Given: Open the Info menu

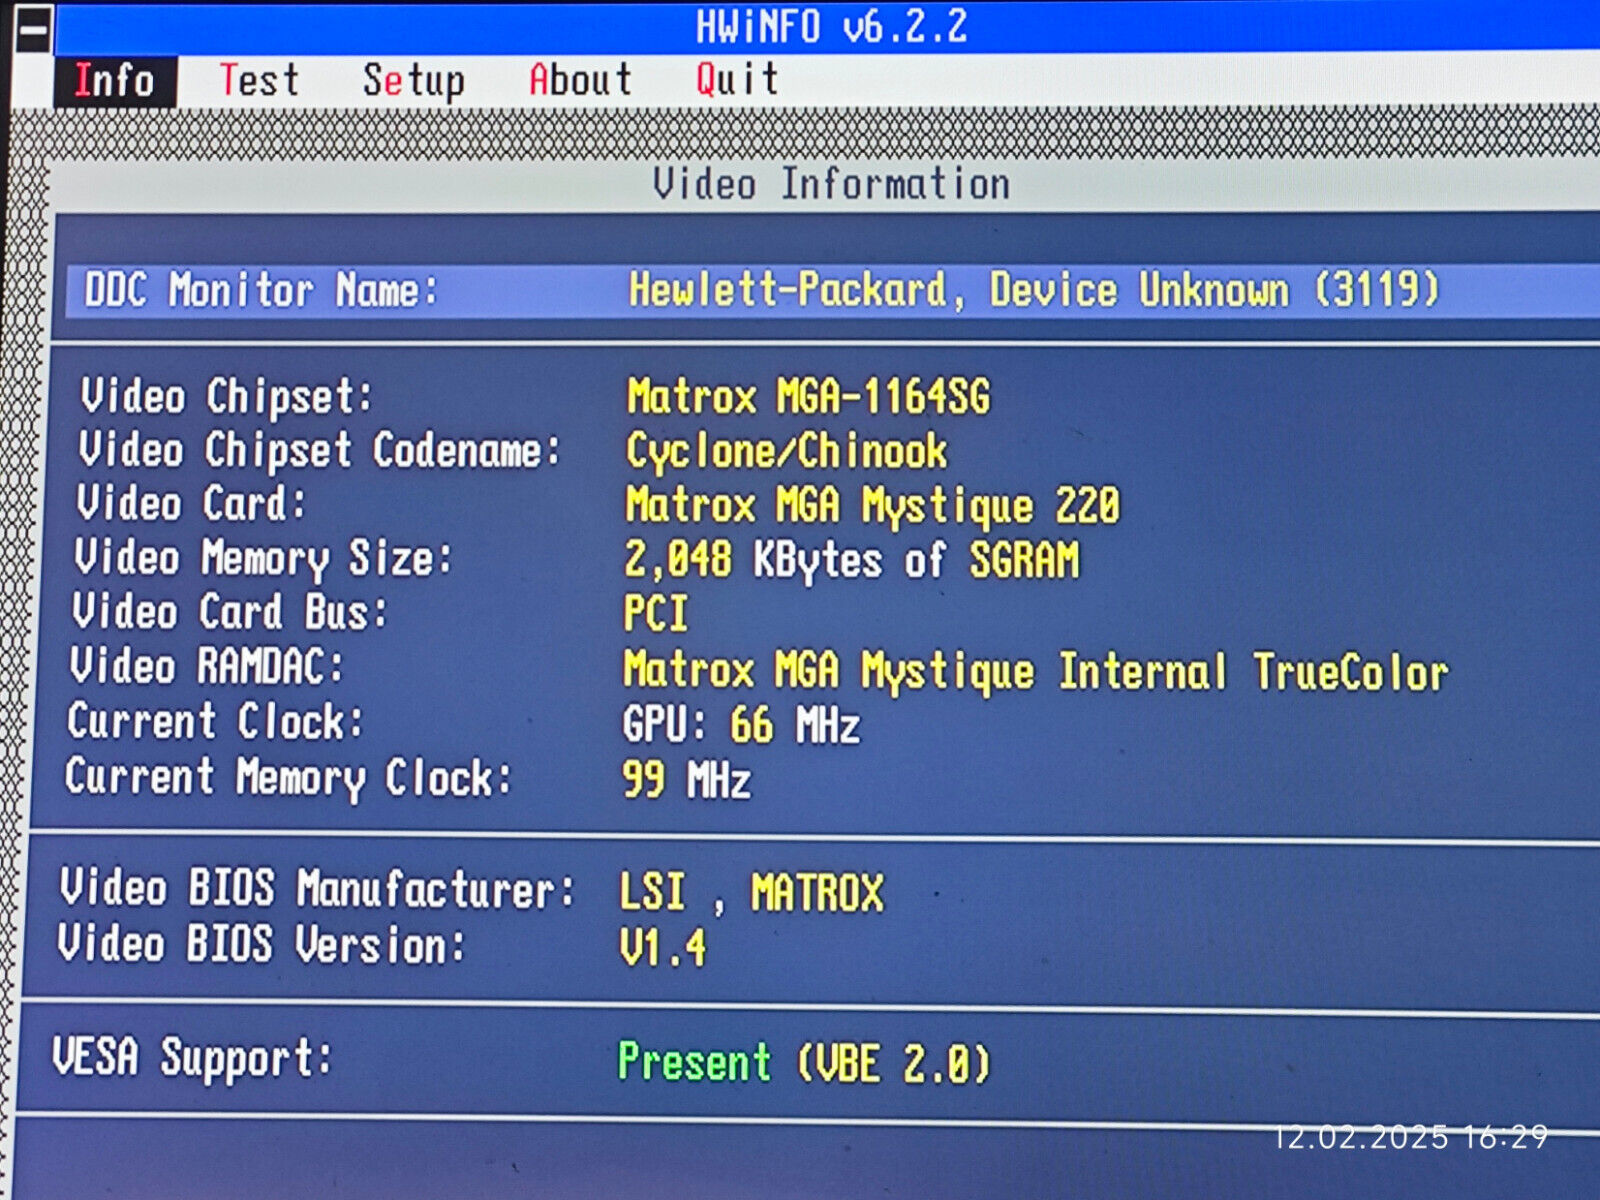Looking at the screenshot, I should coord(115,80).
